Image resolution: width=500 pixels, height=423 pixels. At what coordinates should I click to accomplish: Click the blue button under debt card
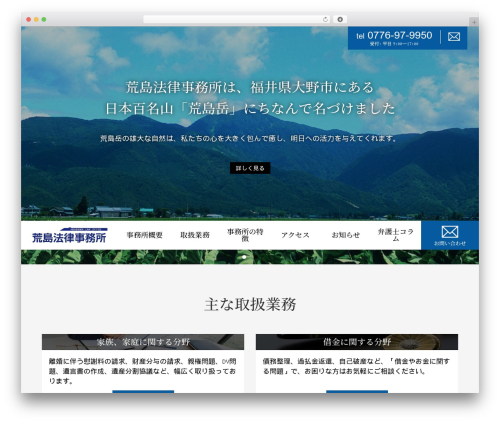point(357,392)
